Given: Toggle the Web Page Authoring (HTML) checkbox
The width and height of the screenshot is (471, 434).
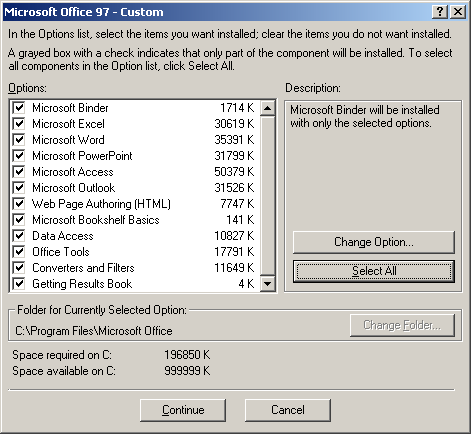Looking at the screenshot, I should tap(19, 204).
